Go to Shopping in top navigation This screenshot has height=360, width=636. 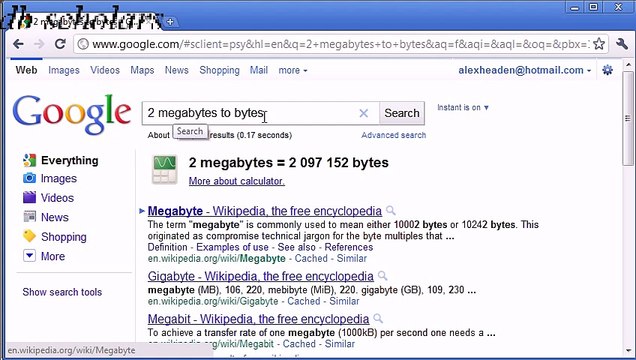pos(219,70)
